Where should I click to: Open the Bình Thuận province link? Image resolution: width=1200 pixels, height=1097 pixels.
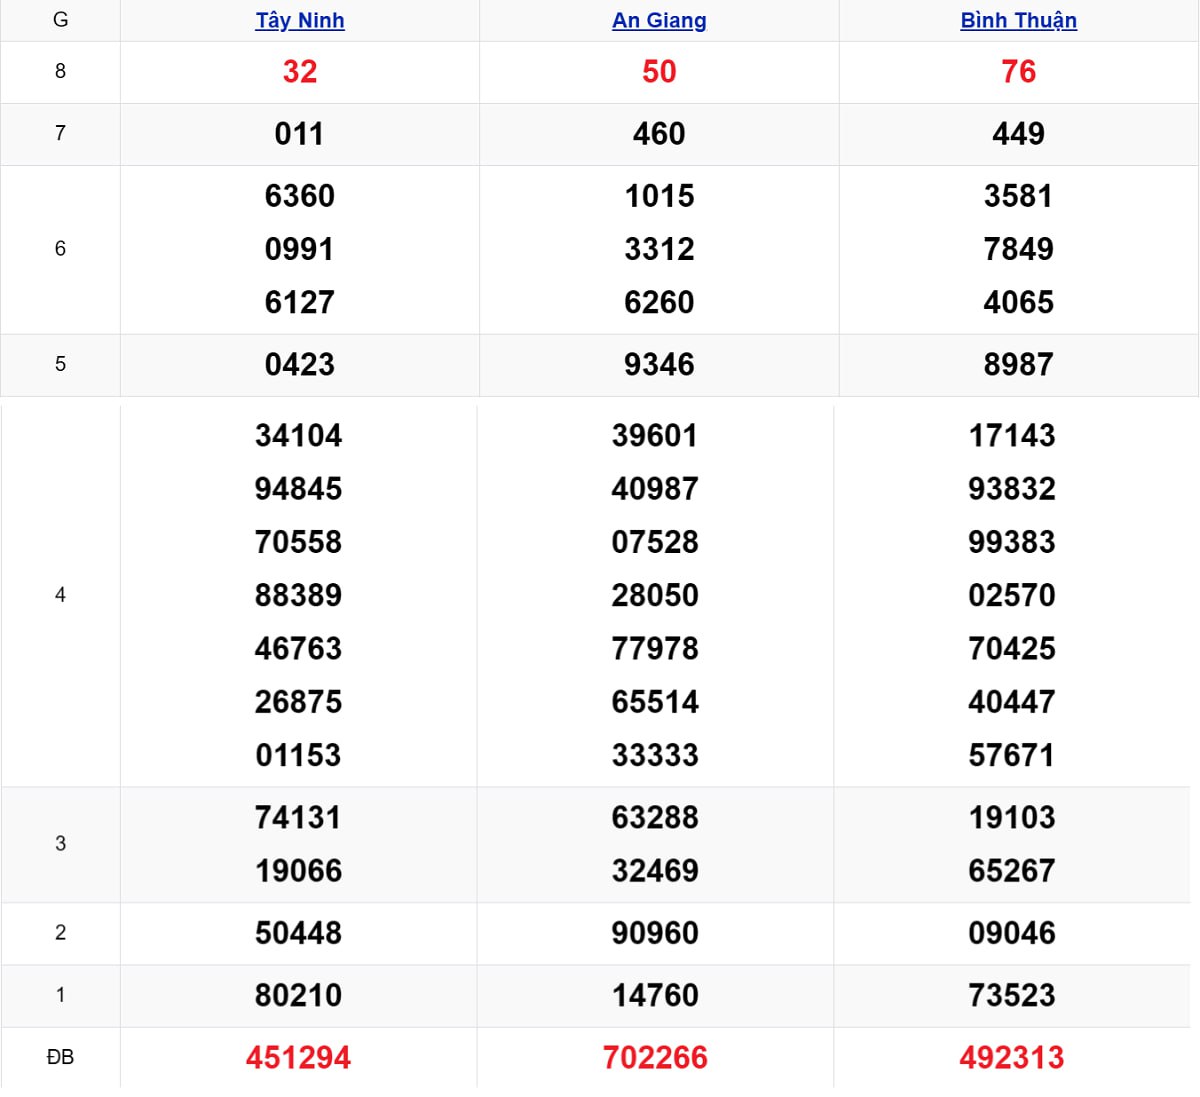pos(1018,20)
